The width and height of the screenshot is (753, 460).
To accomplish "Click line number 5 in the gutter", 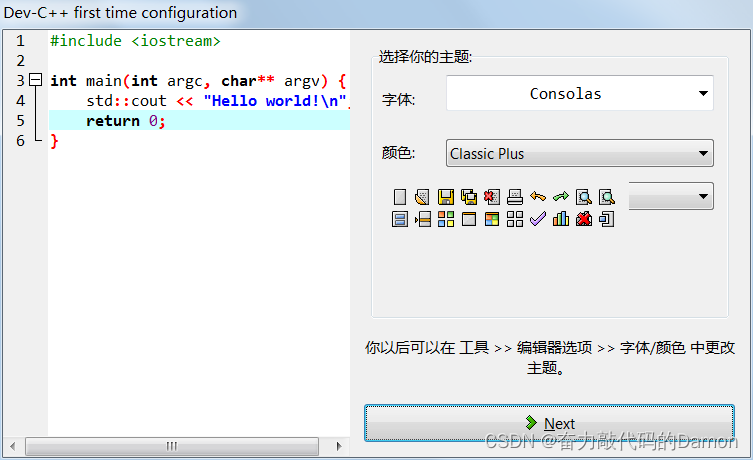I will [20, 121].
